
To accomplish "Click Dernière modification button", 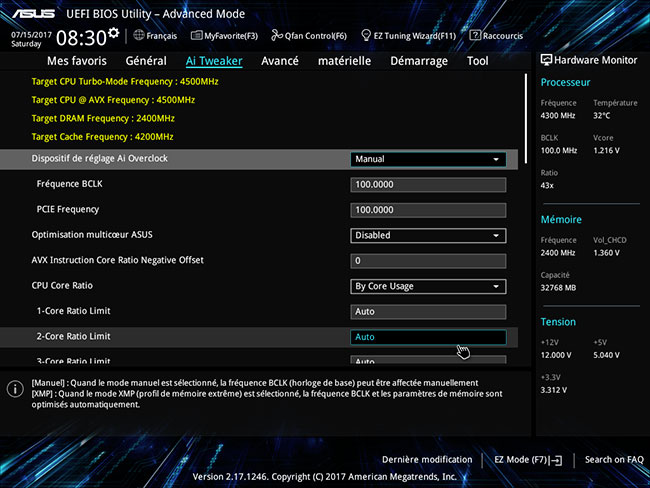I will (x=427, y=459).
